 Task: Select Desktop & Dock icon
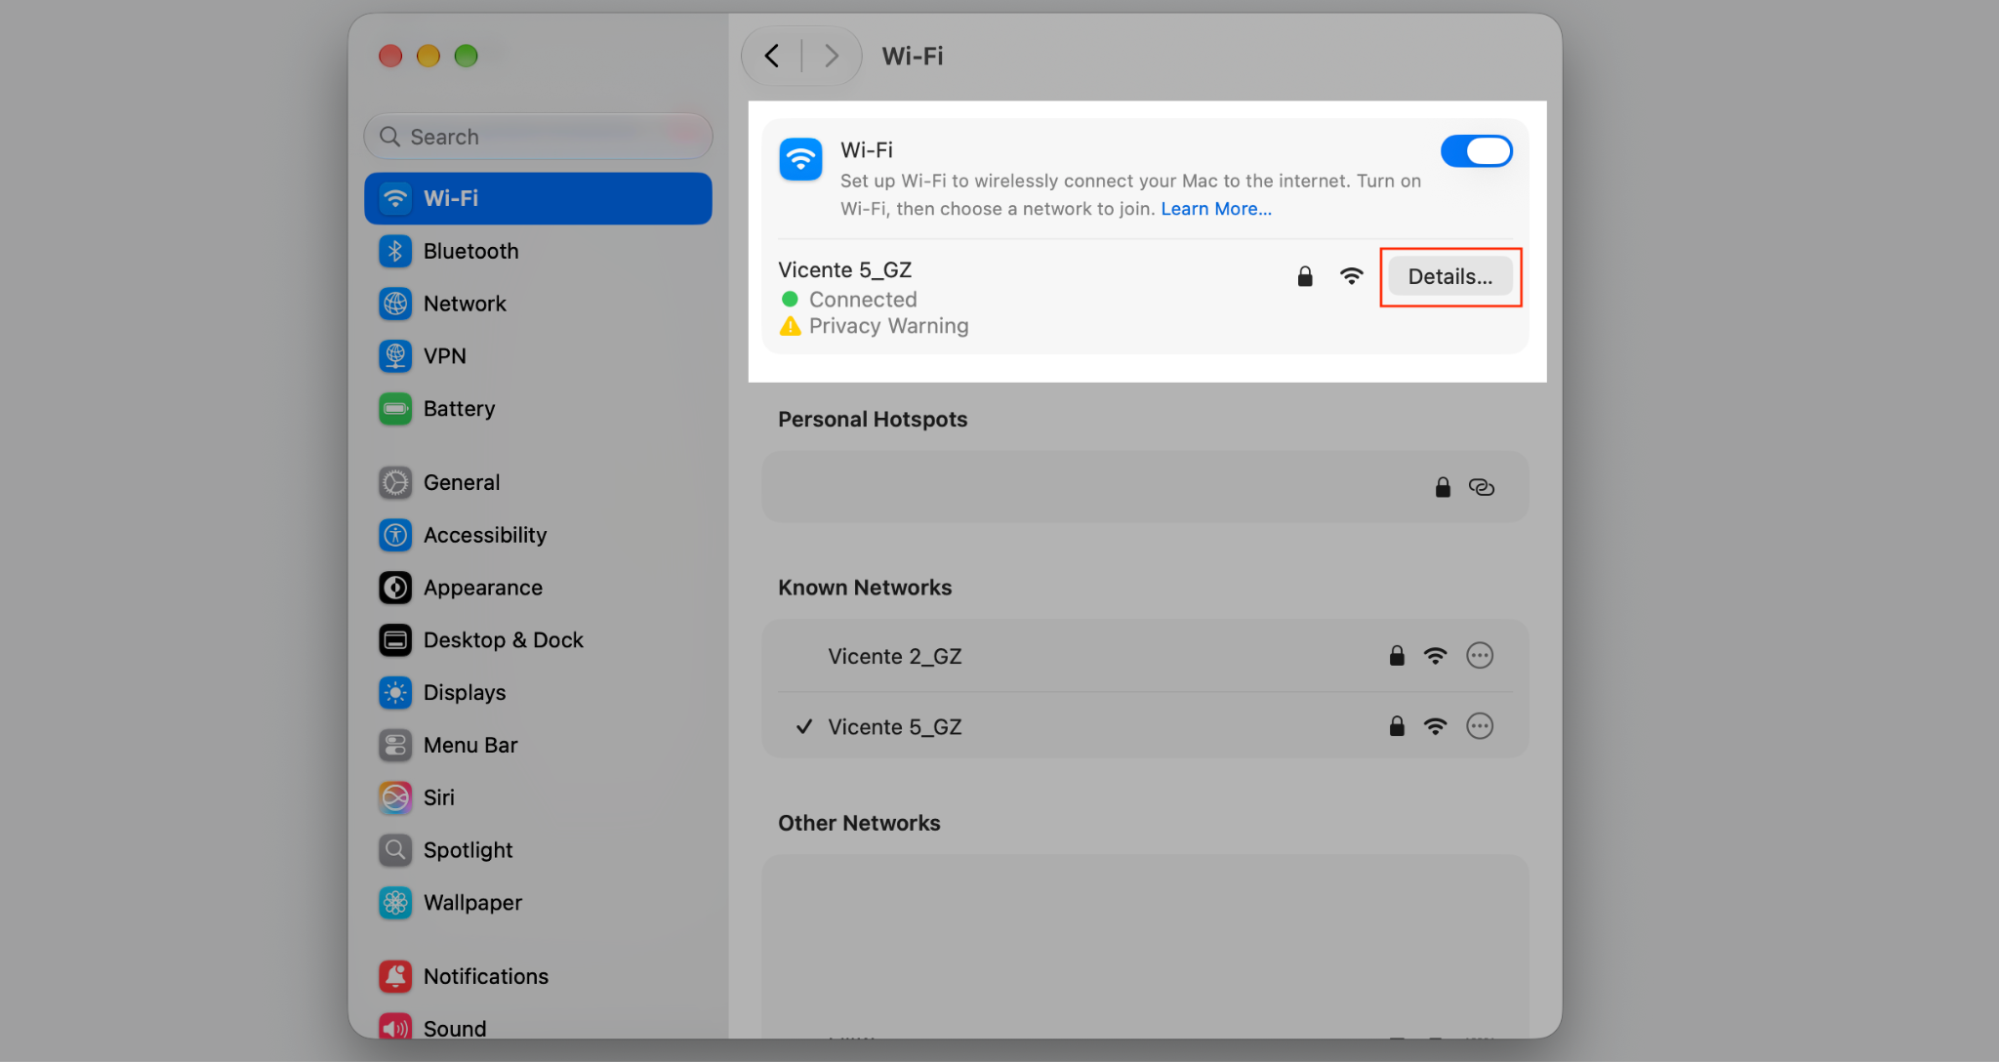point(395,640)
